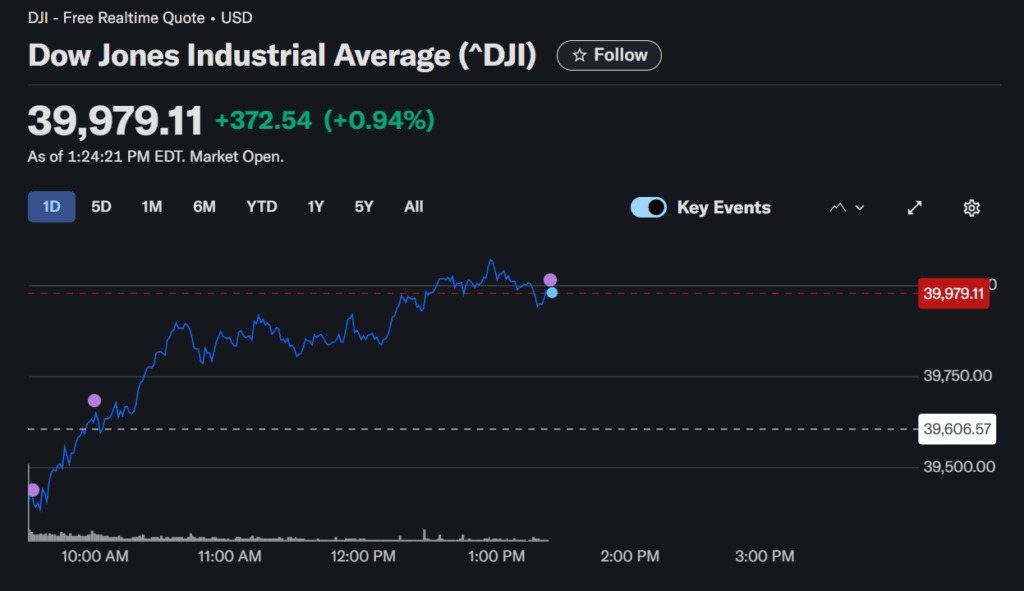Click purple key event marker at market open
Image resolution: width=1024 pixels, height=591 pixels.
tap(32, 490)
